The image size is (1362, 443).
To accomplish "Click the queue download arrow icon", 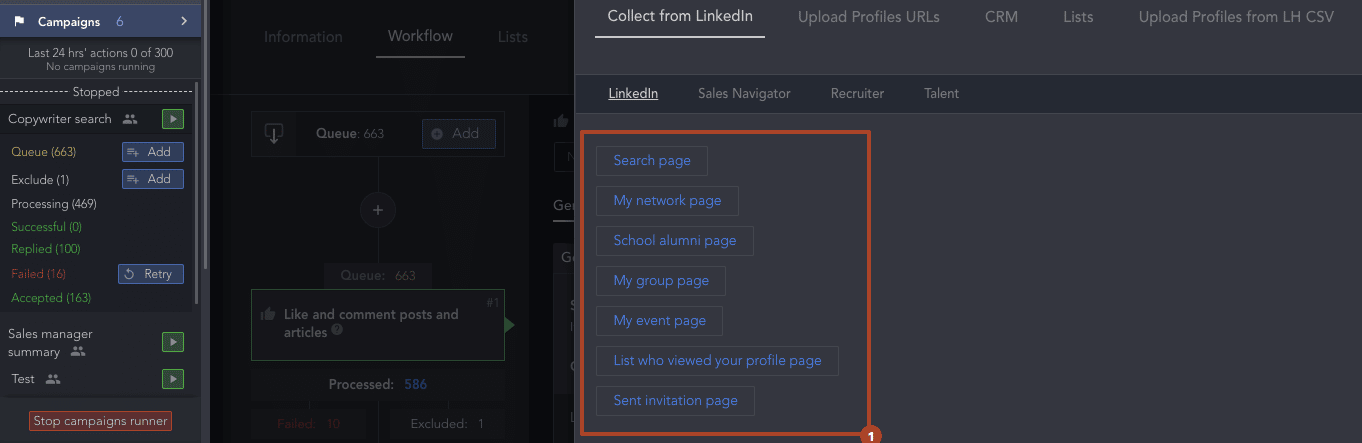I will (x=273, y=134).
